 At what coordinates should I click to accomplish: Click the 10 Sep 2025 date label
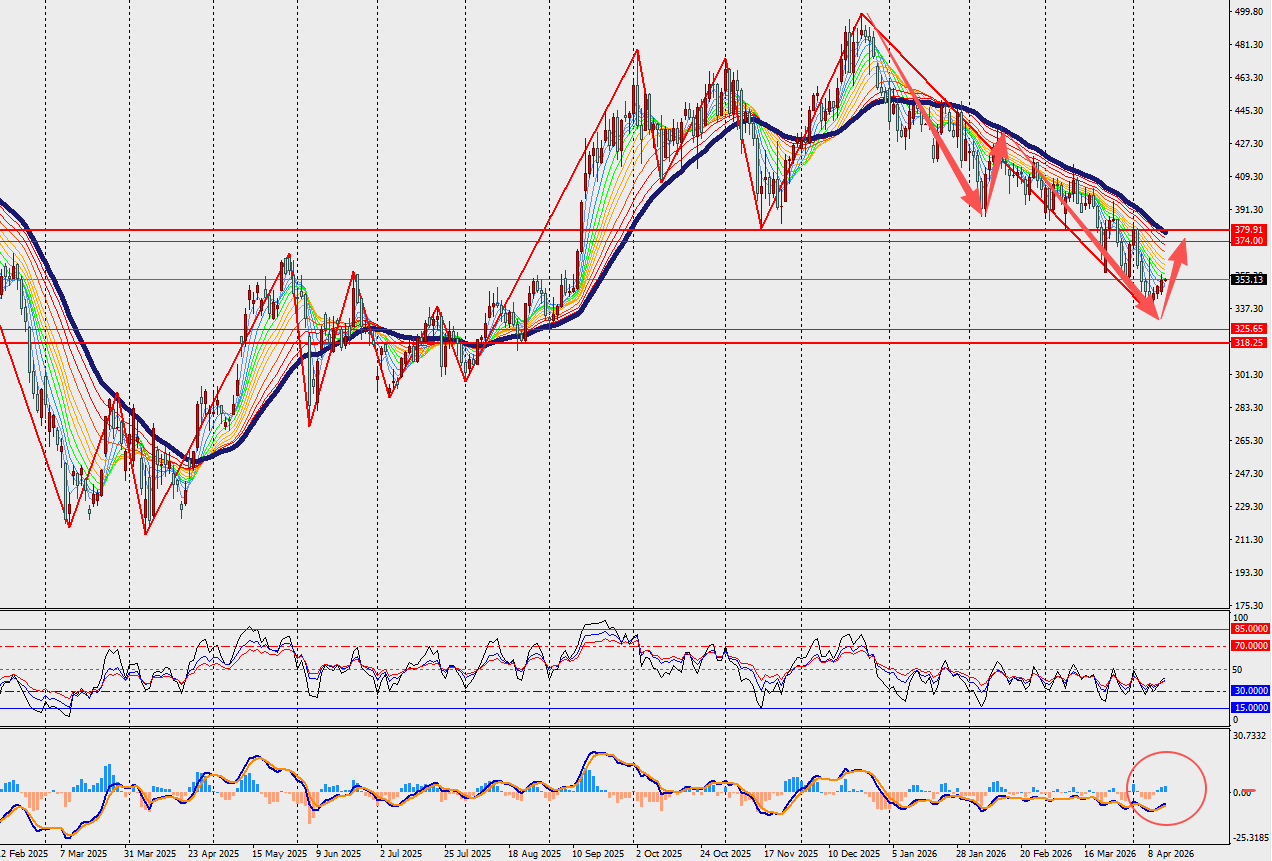[x=596, y=854]
